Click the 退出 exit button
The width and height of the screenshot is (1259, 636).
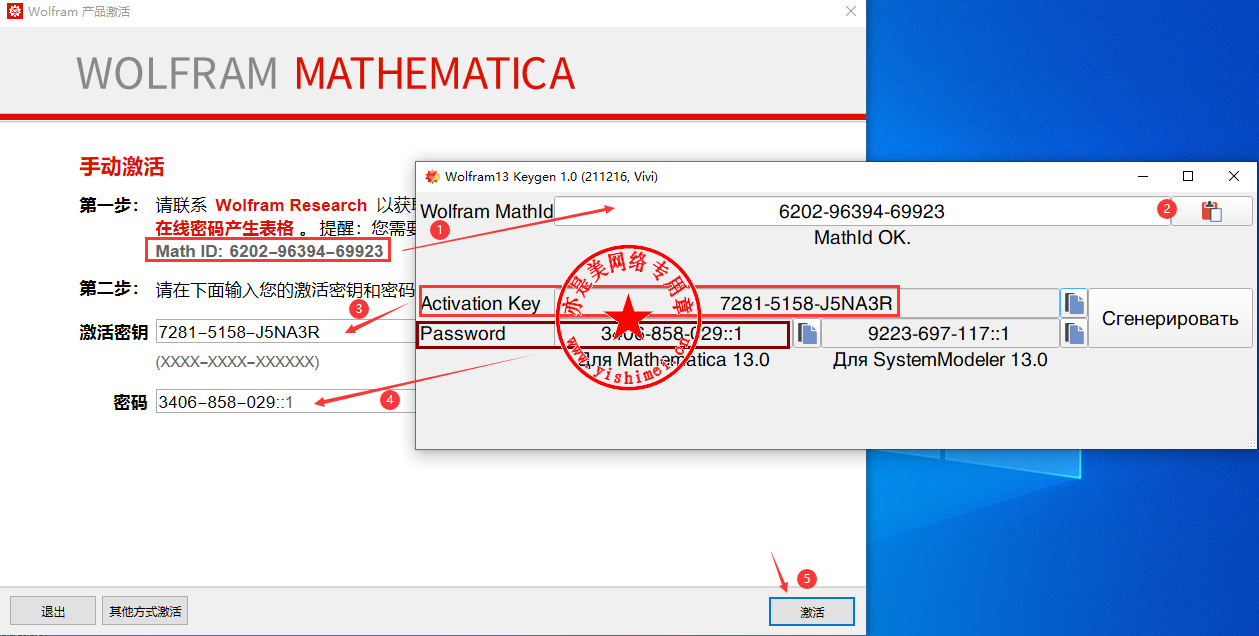pyautogui.click(x=53, y=611)
